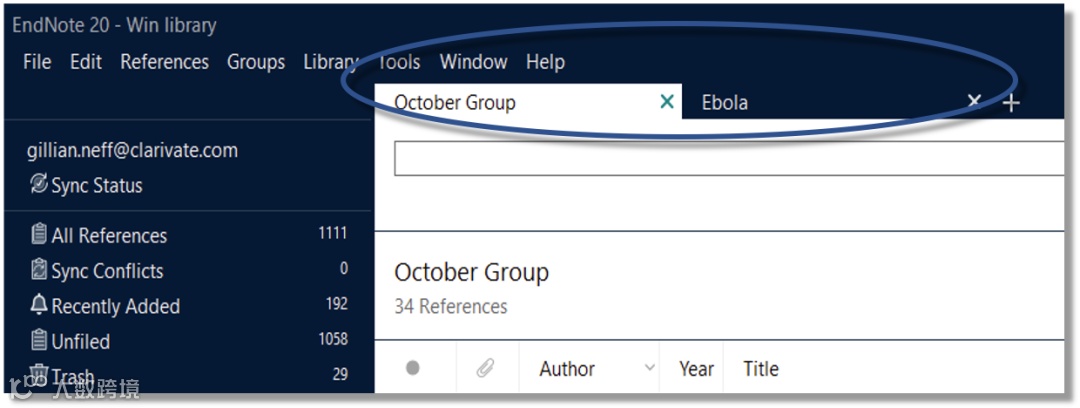Click the paperclip attachment column header
1080x408 pixels.
(x=485, y=369)
